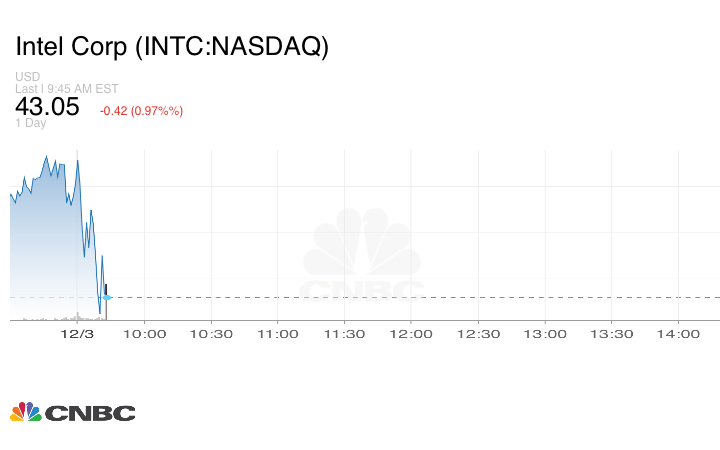
Task: Open the Intel Corp (INTC:NASDAQ) title
Action: tap(172, 47)
